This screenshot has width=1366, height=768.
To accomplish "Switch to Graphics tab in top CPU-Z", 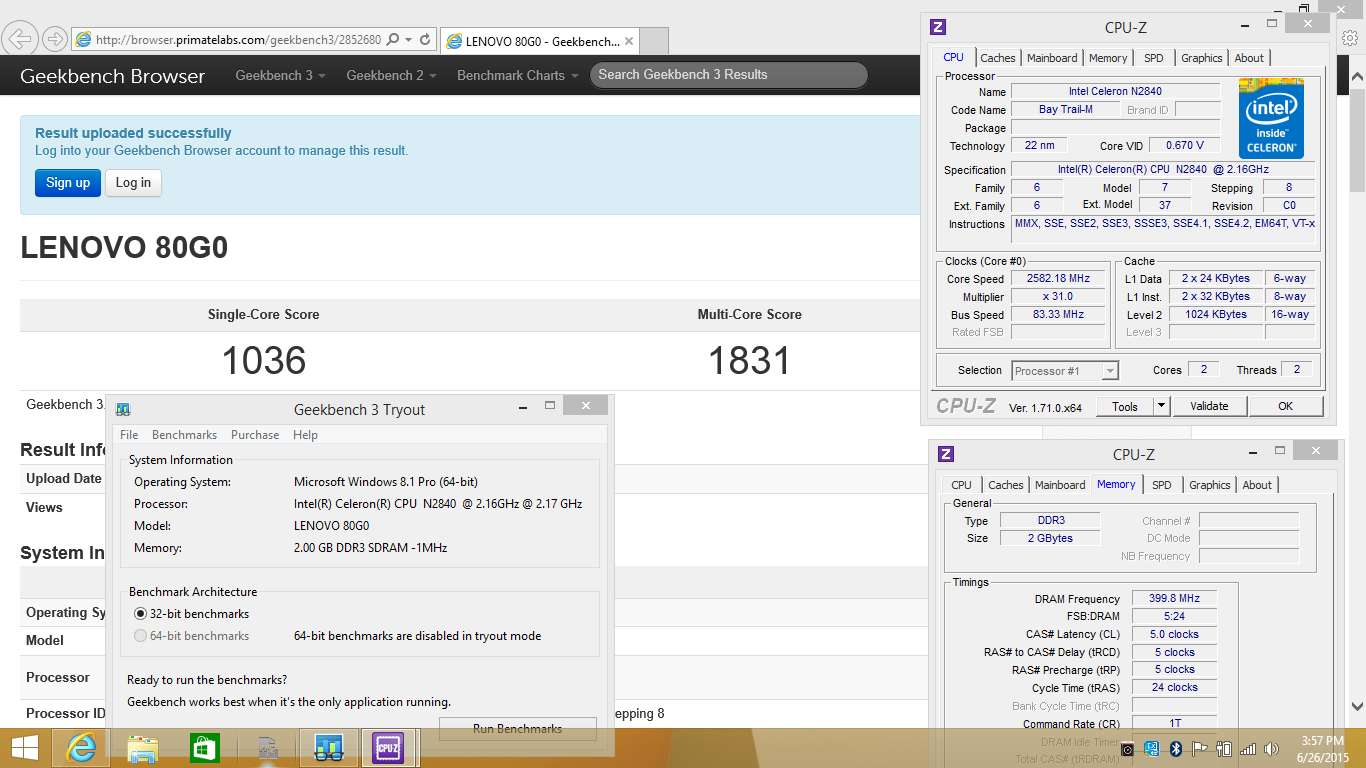I will pyautogui.click(x=1202, y=58).
